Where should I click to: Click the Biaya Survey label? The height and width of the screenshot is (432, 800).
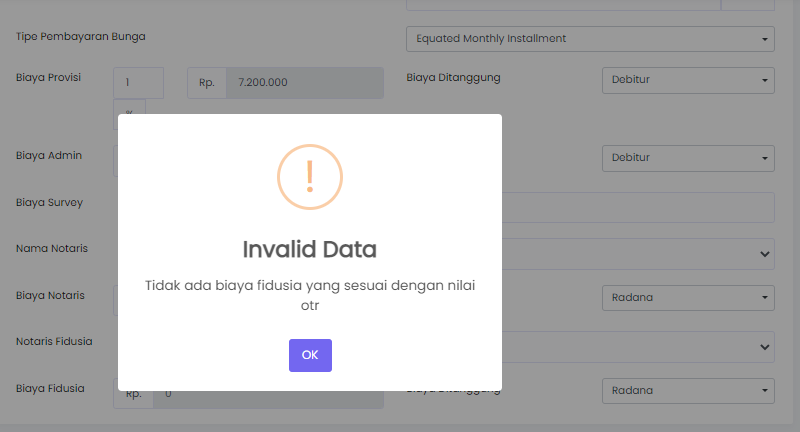point(49,202)
